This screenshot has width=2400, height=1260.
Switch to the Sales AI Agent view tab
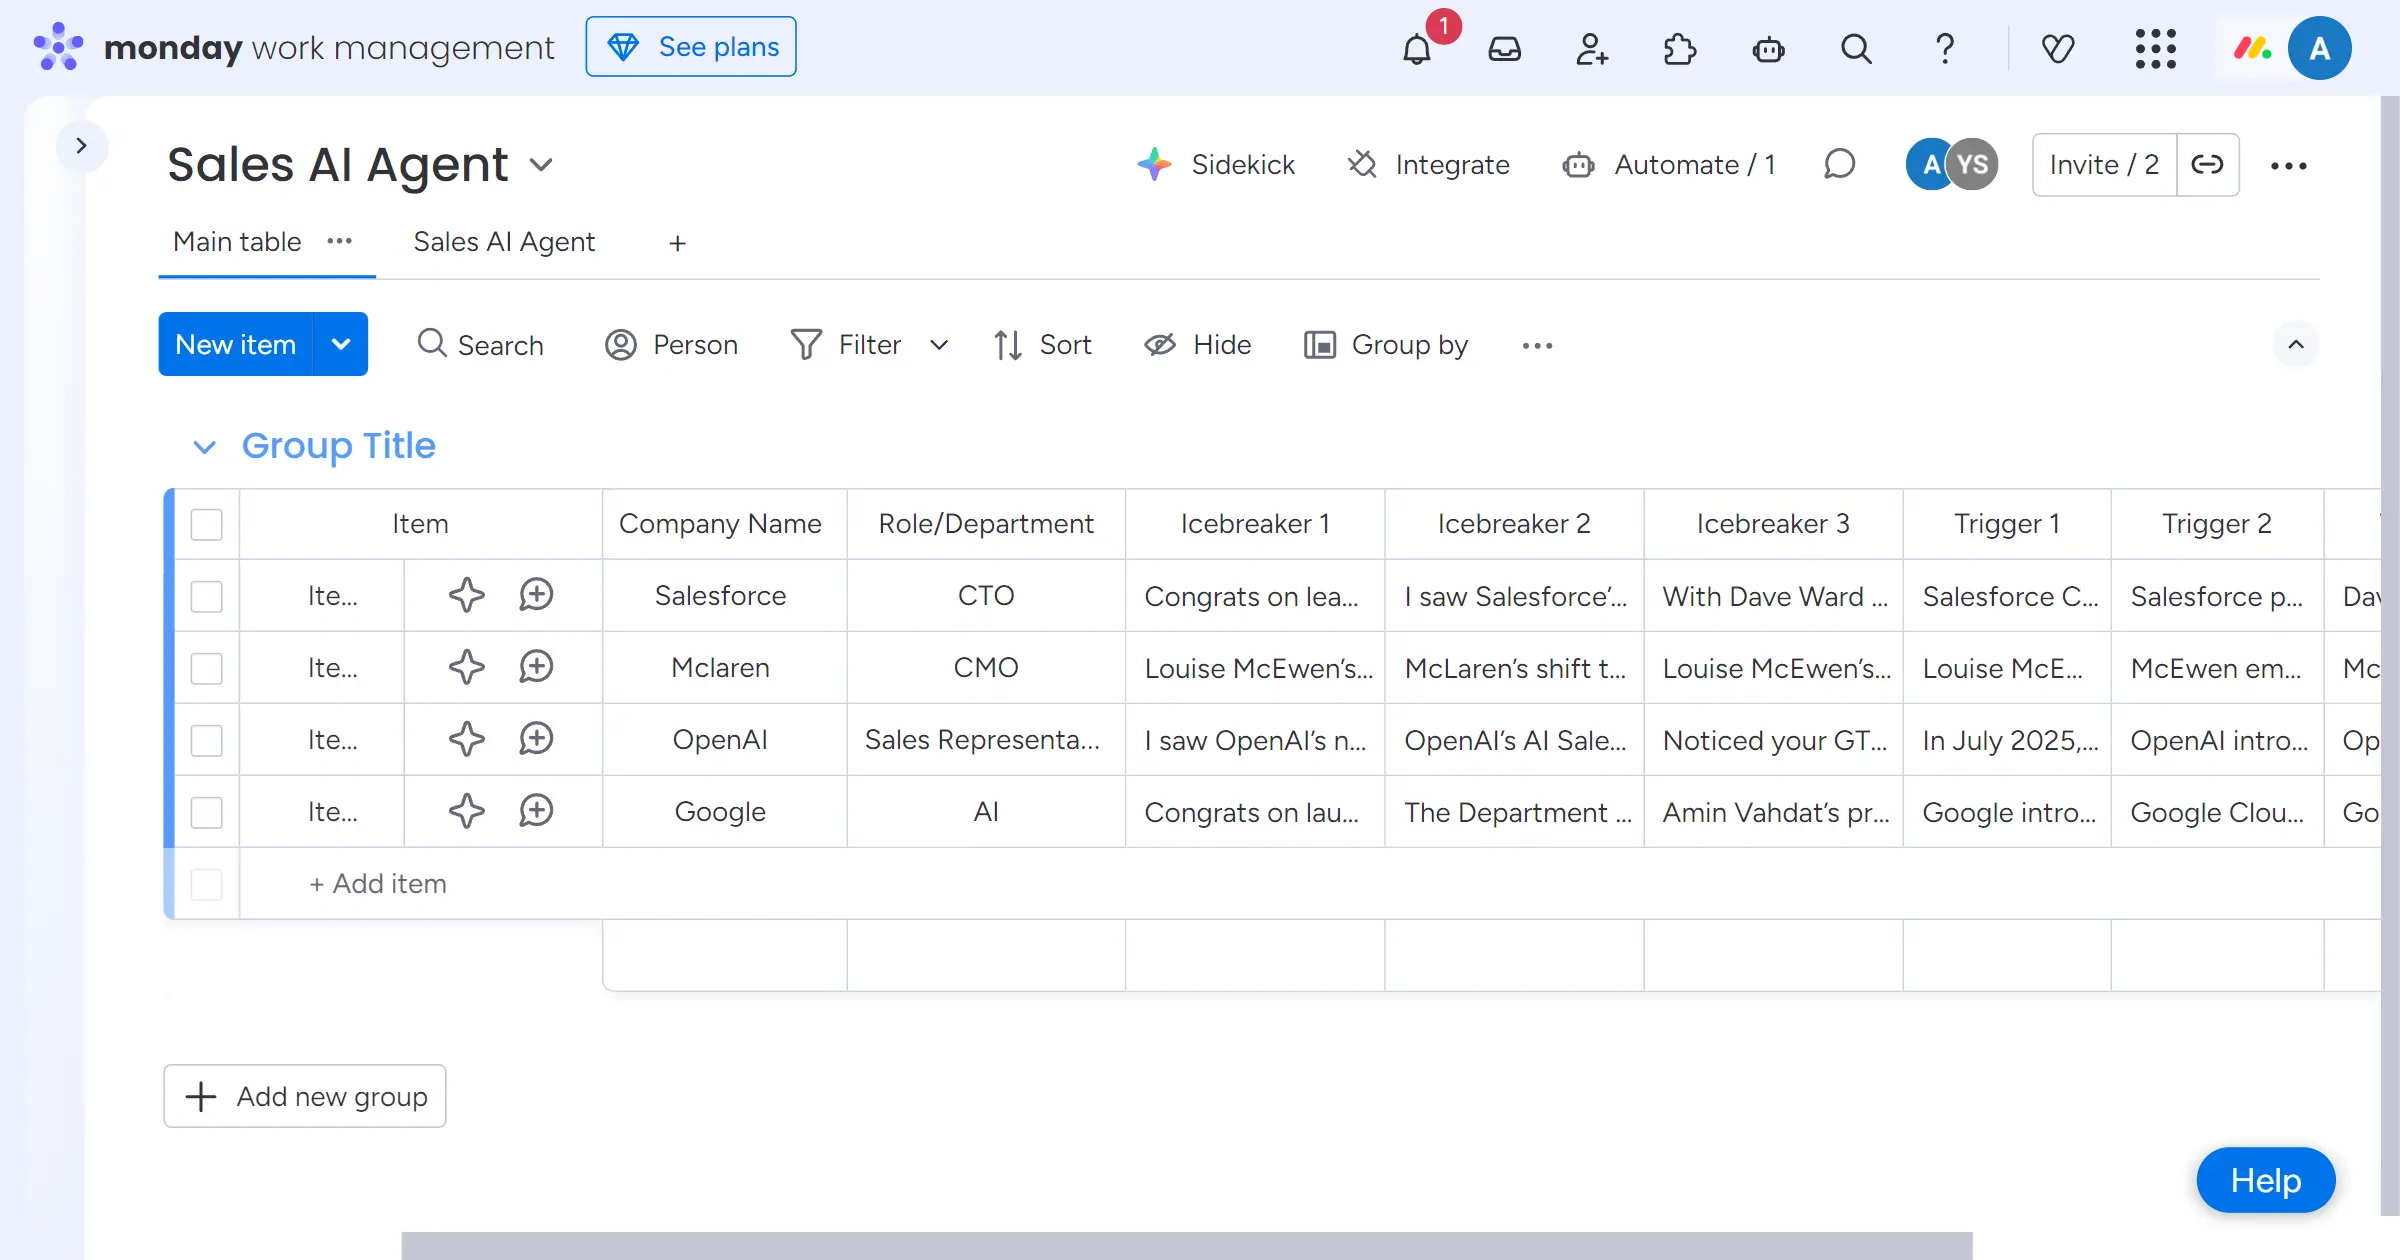click(504, 242)
